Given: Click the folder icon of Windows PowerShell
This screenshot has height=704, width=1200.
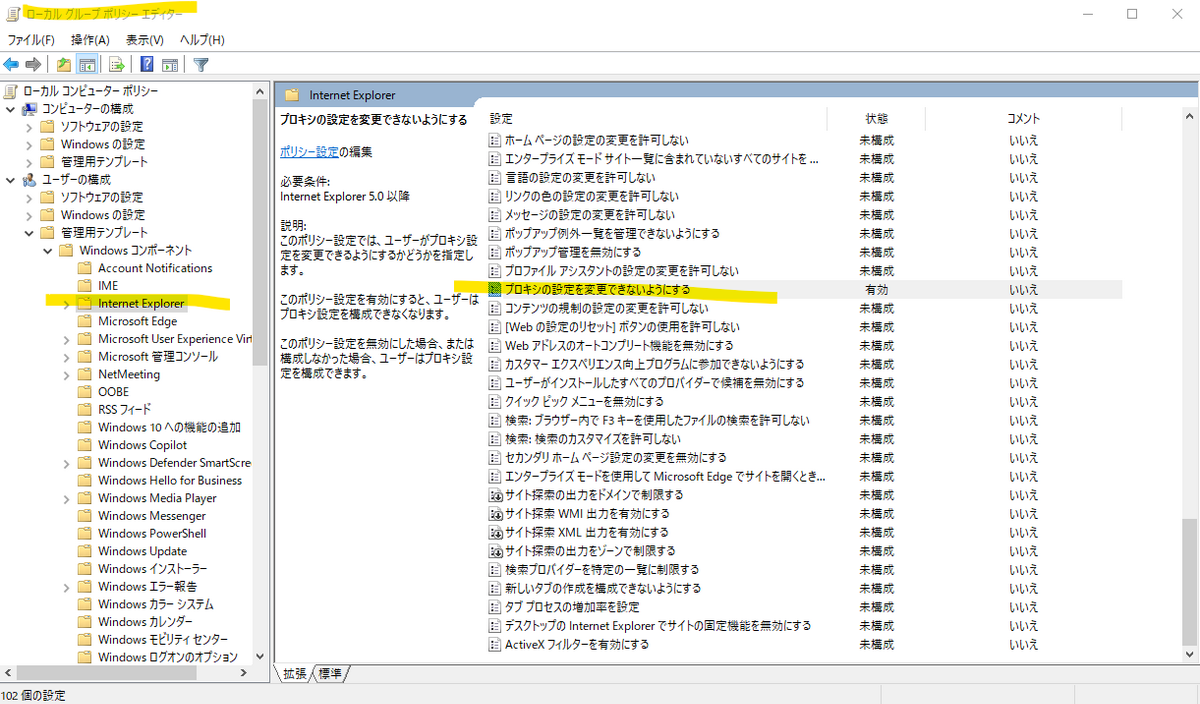Looking at the screenshot, I should pos(85,533).
